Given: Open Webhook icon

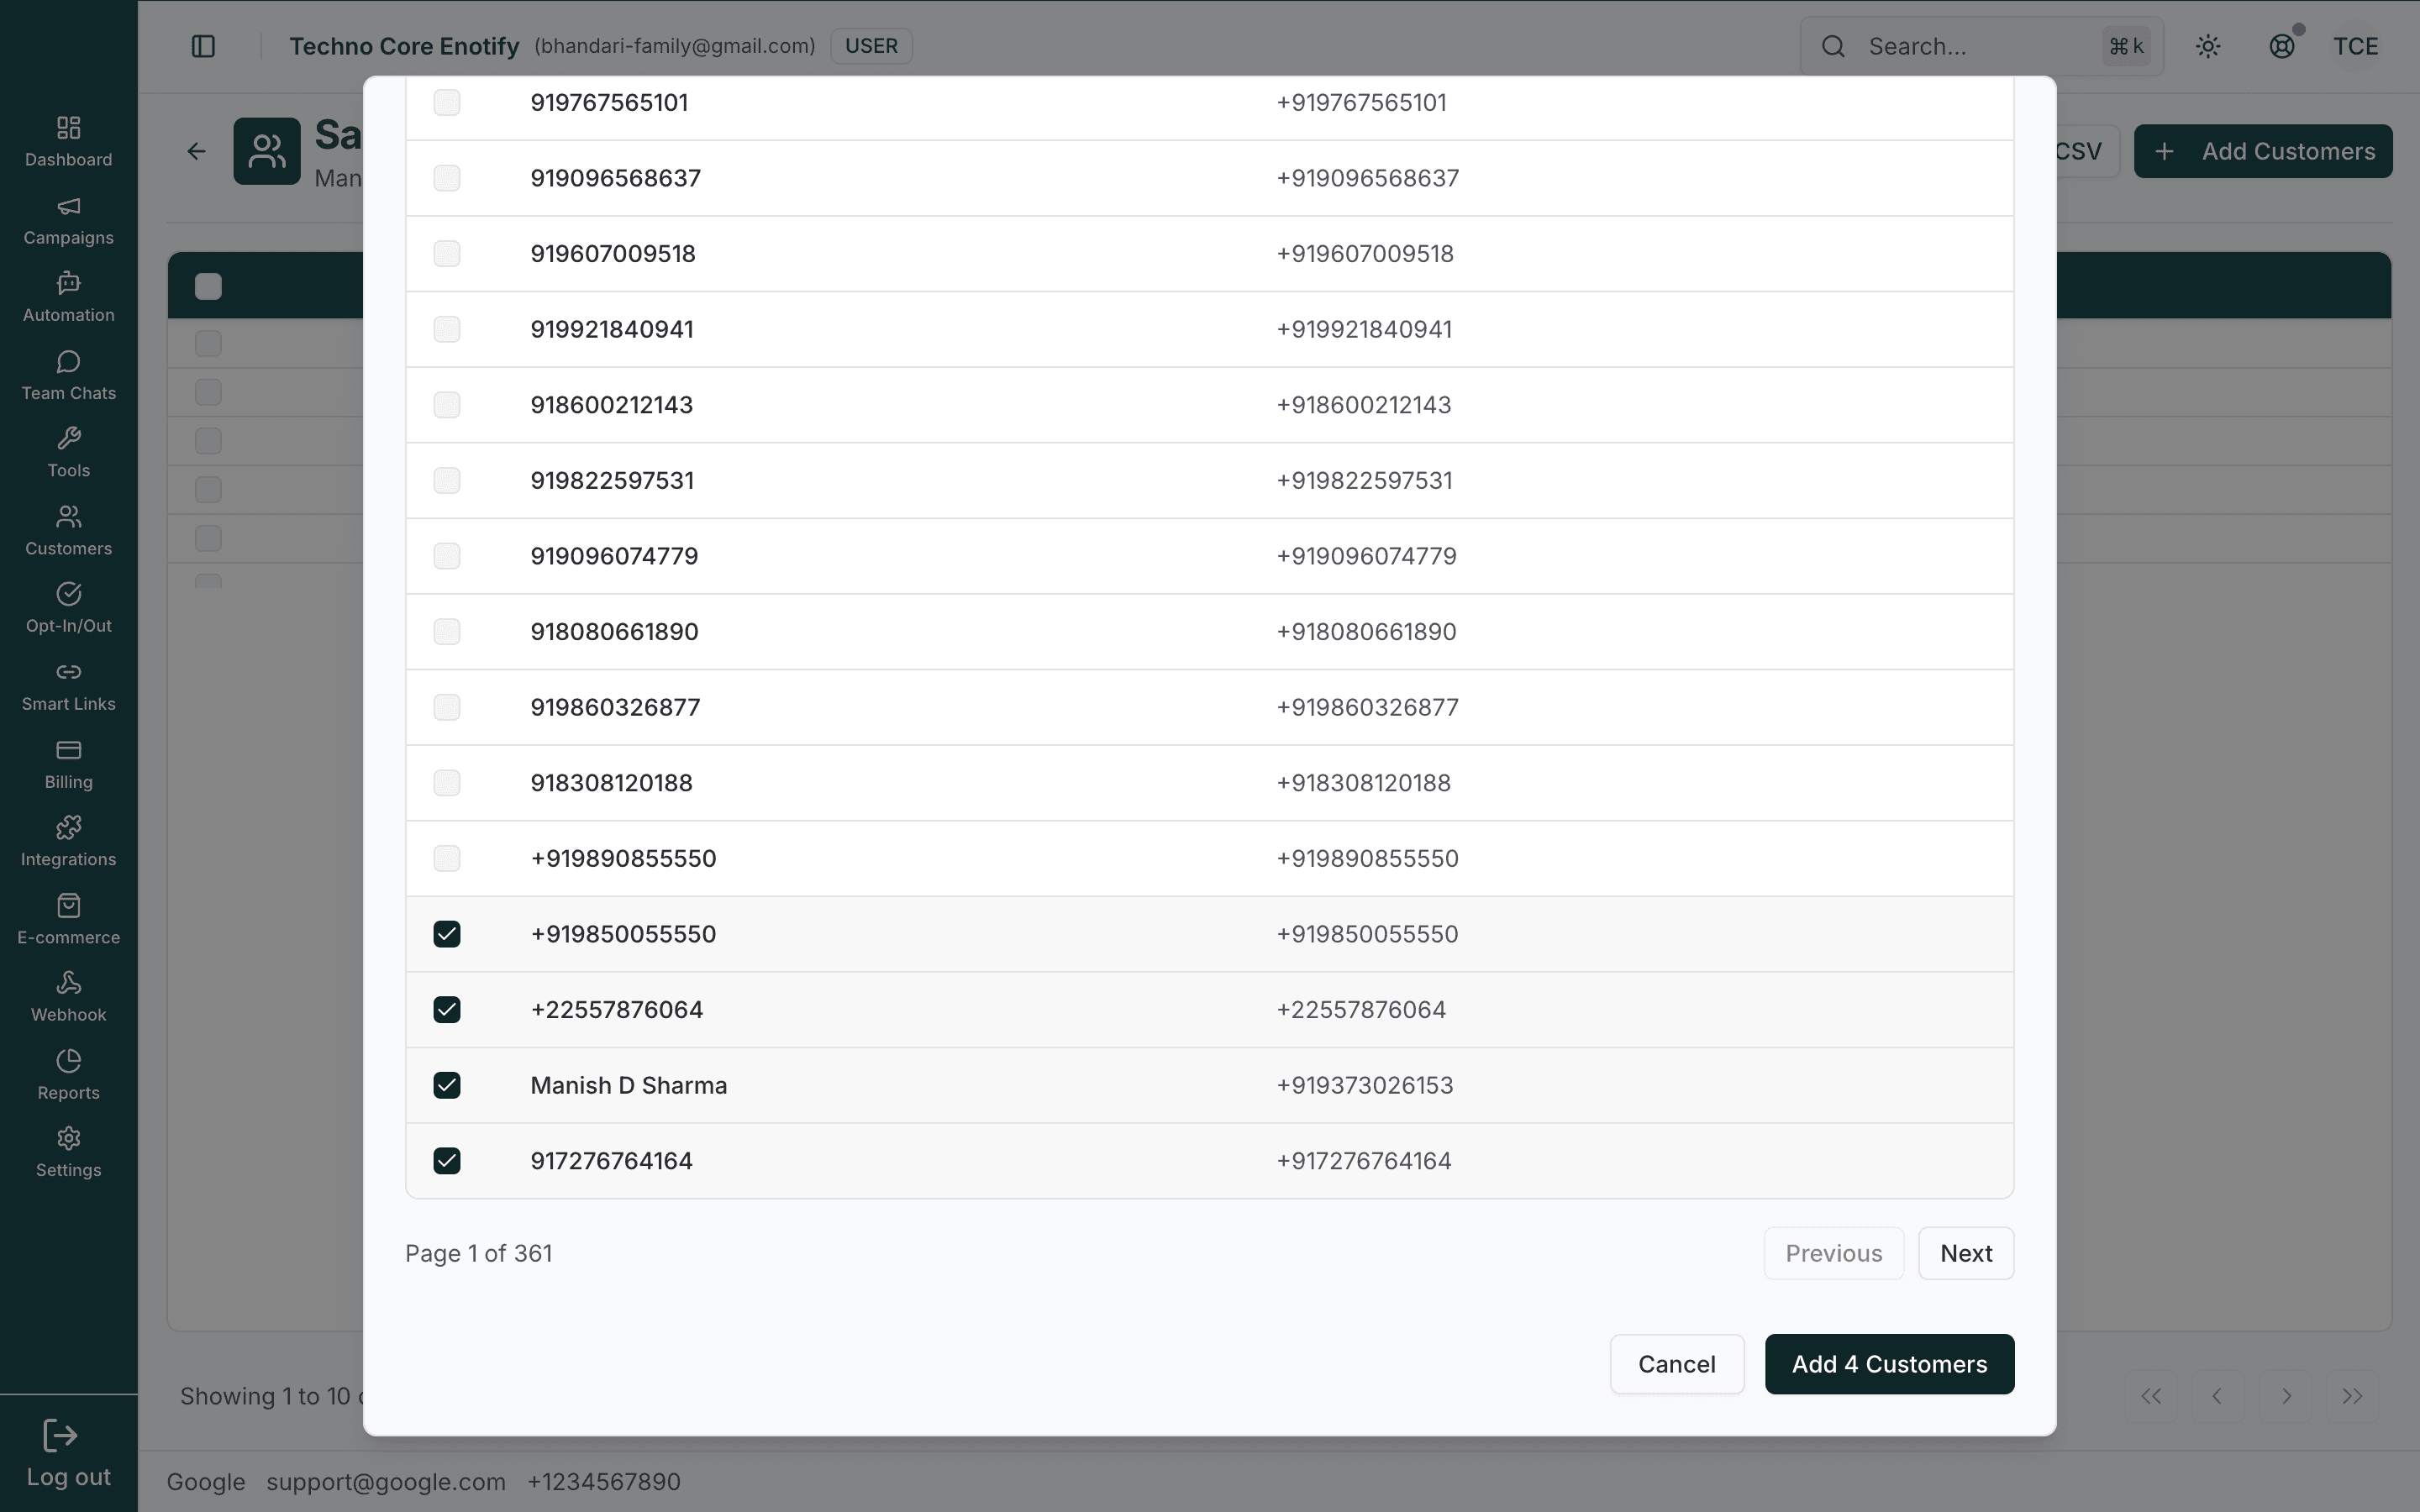Looking at the screenshot, I should 68,982.
